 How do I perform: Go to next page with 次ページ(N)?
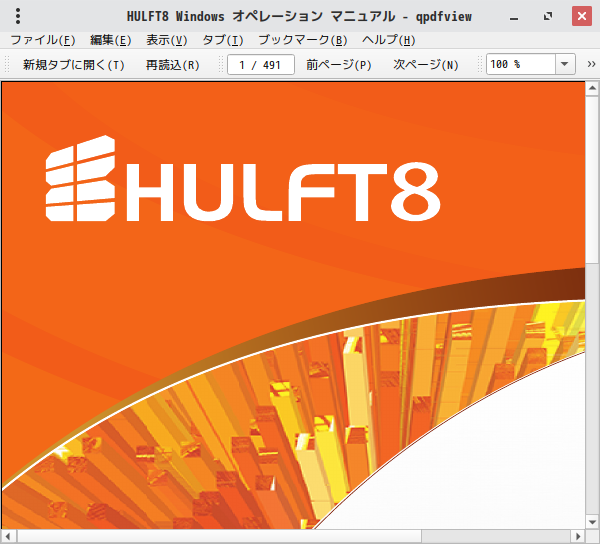tap(426, 65)
